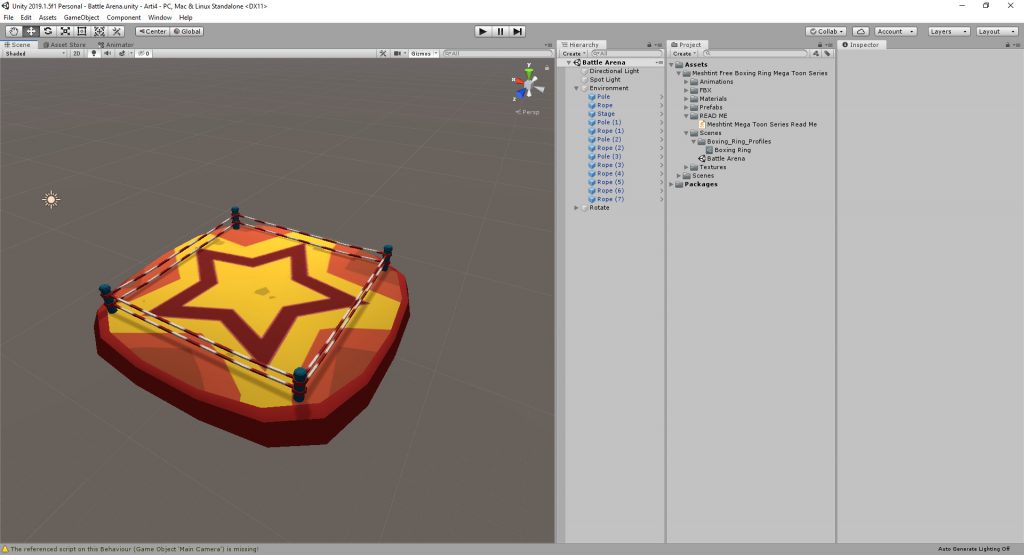Open the Account dropdown
The width and height of the screenshot is (1024, 555).
tap(895, 31)
